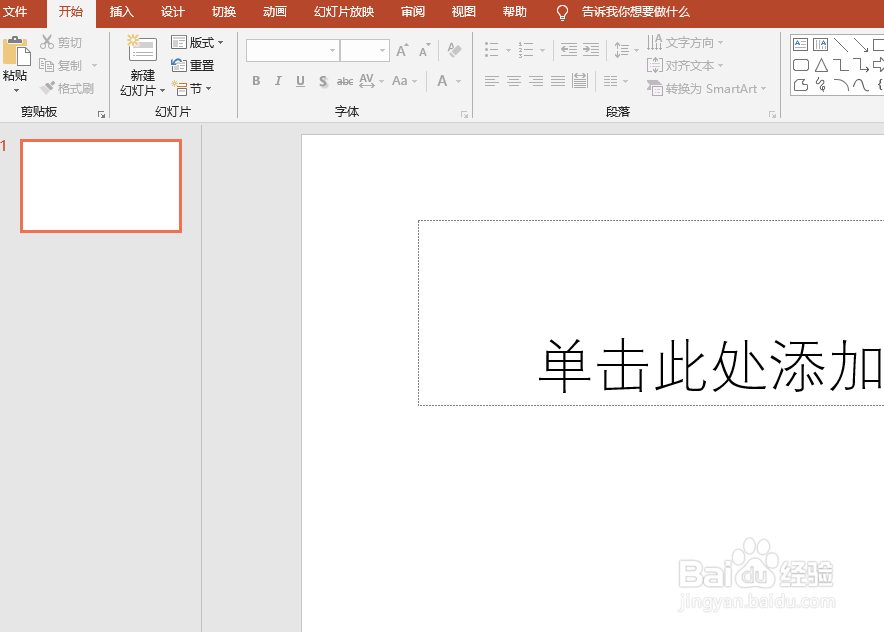The width and height of the screenshot is (884, 632).
Task: Click the Clear Formatting eraser icon
Action: [x=454, y=50]
